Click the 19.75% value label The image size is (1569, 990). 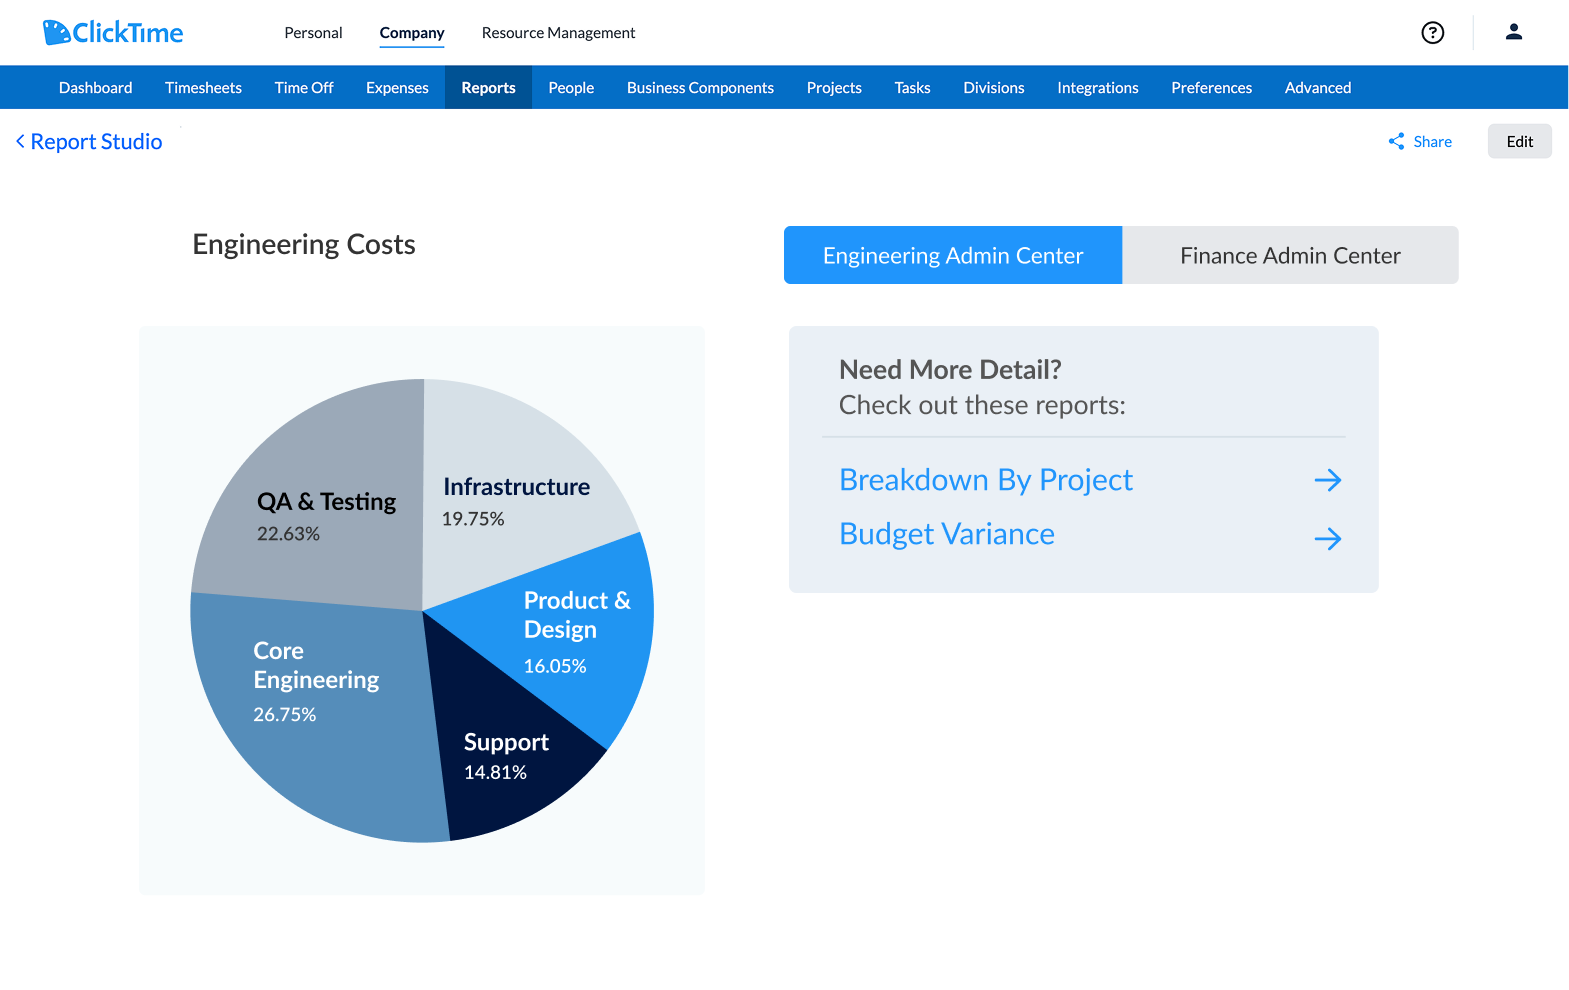coord(473,519)
